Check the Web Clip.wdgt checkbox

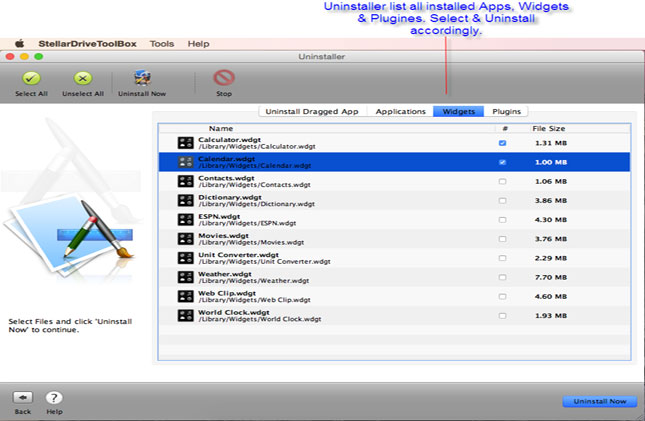(x=502, y=296)
